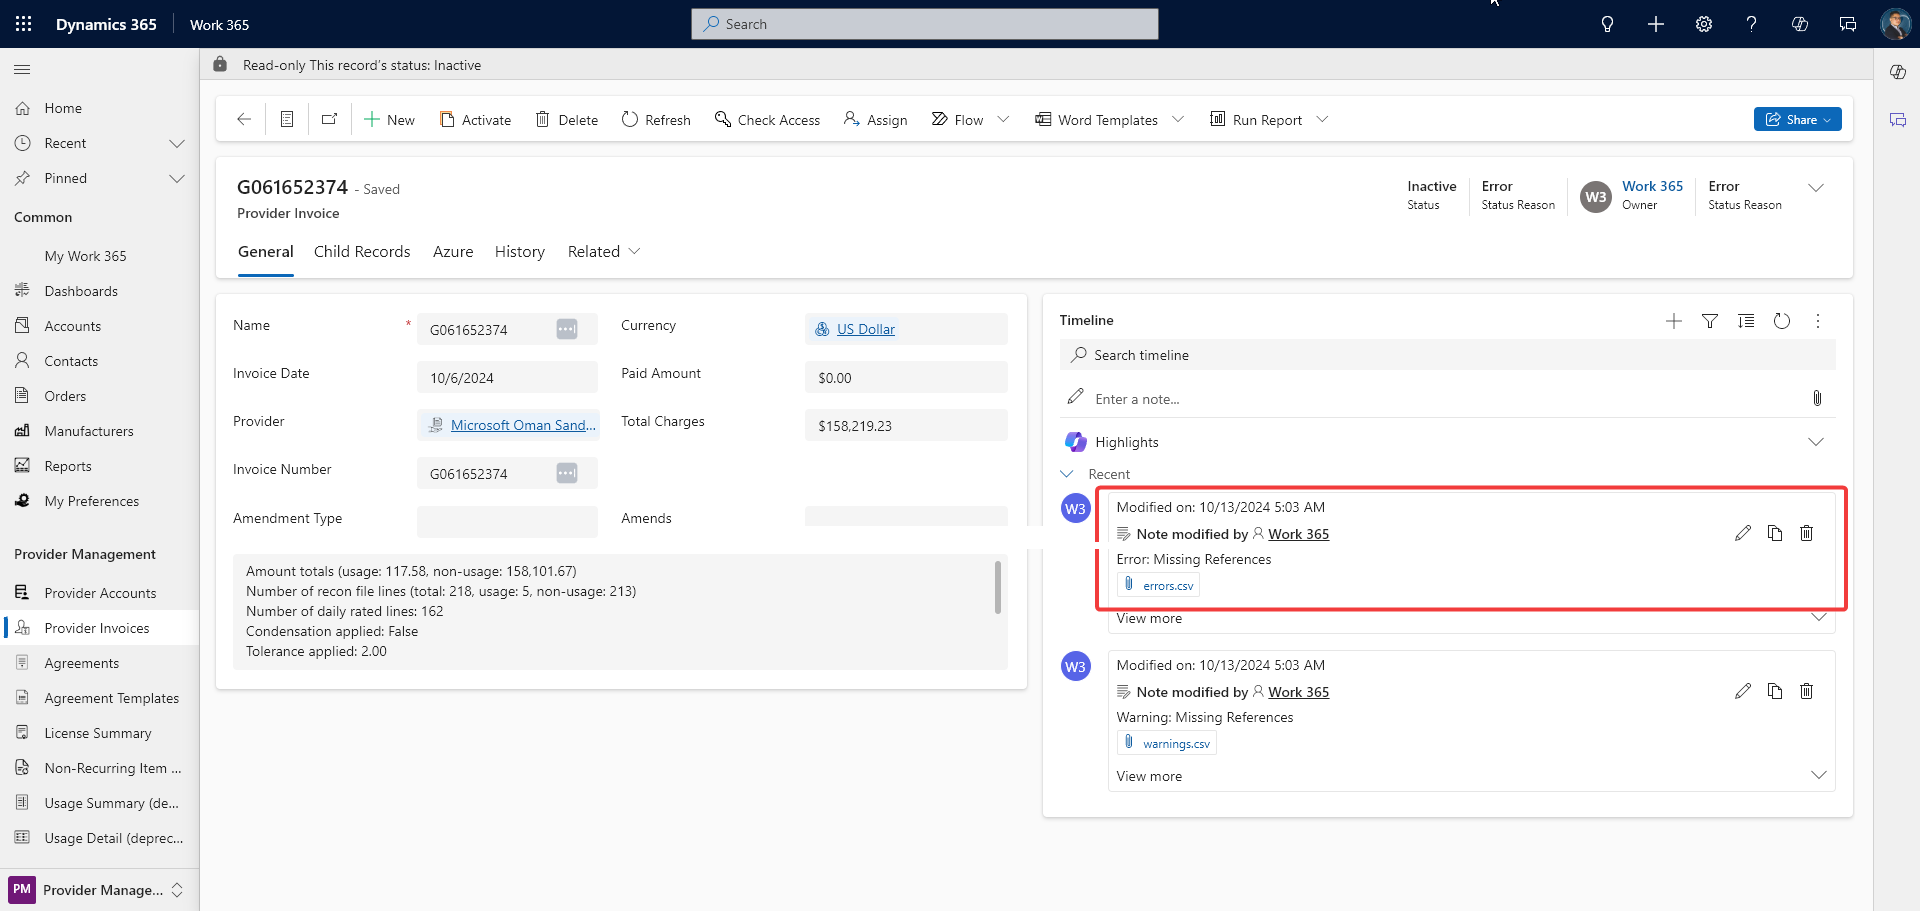Viewport: 1920px width, 911px height.
Task: Add a new timeline record with plus icon
Action: (x=1674, y=321)
